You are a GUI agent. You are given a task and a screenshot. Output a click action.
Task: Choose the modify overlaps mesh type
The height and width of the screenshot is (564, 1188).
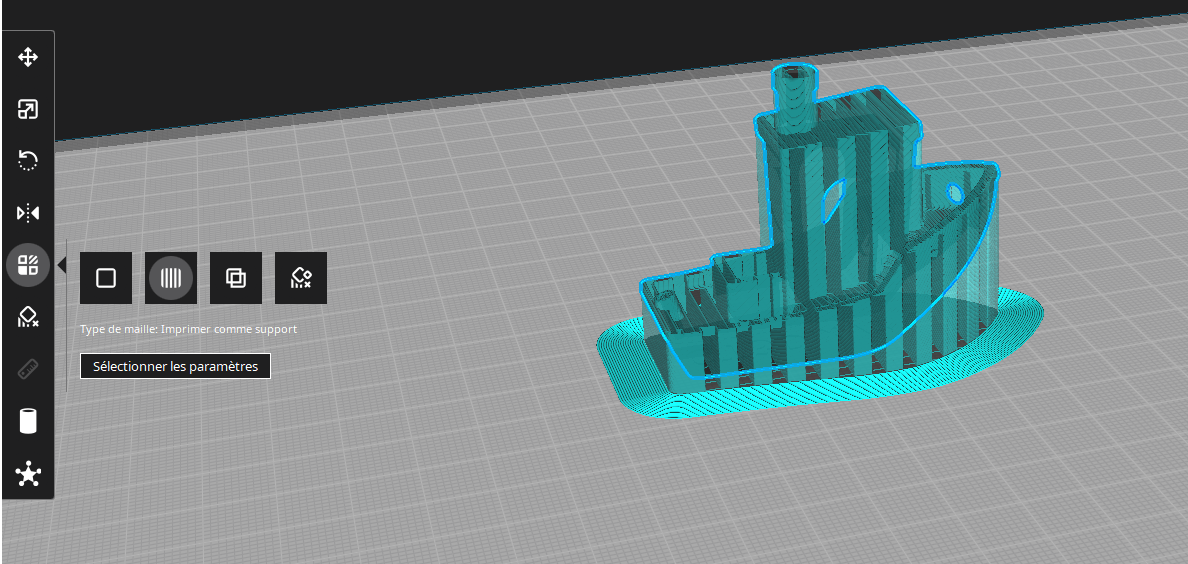236,278
